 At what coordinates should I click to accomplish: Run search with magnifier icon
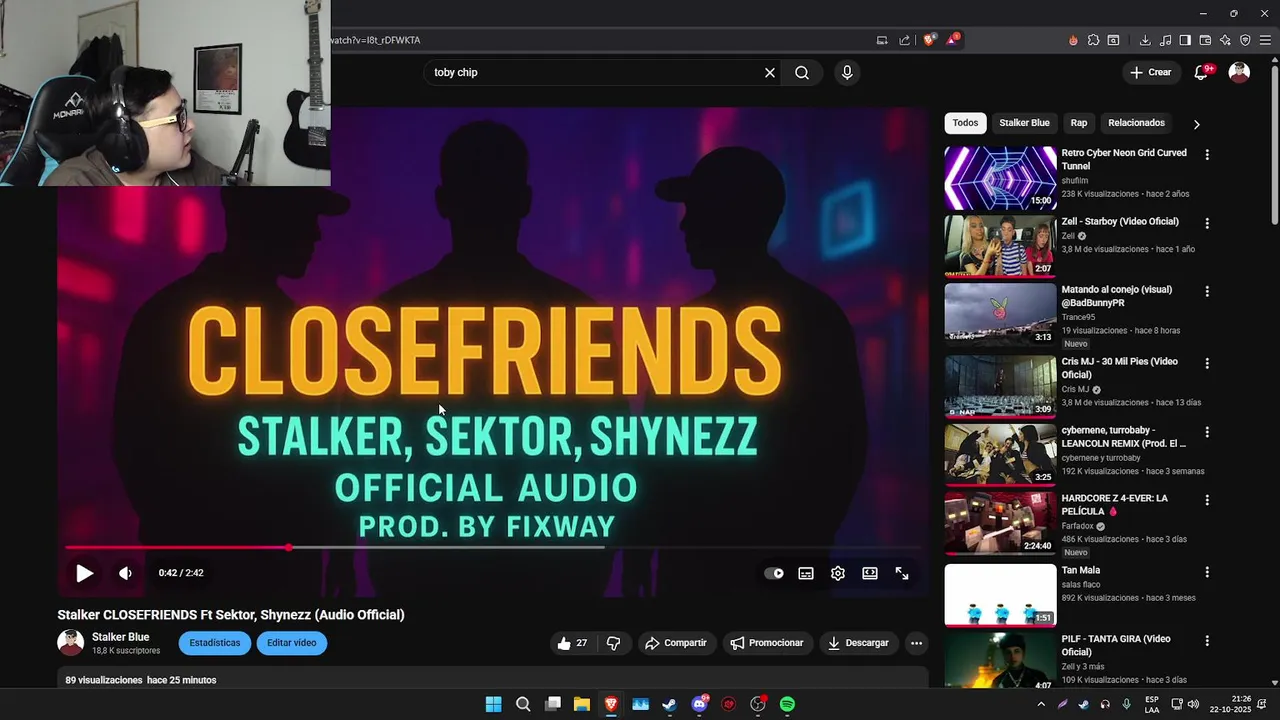click(802, 72)
